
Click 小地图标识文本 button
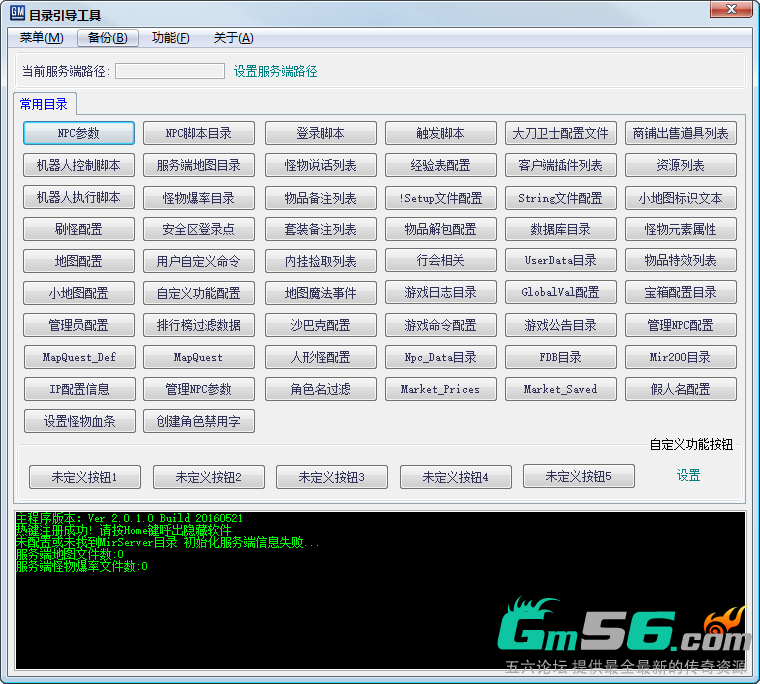(681, 198)
